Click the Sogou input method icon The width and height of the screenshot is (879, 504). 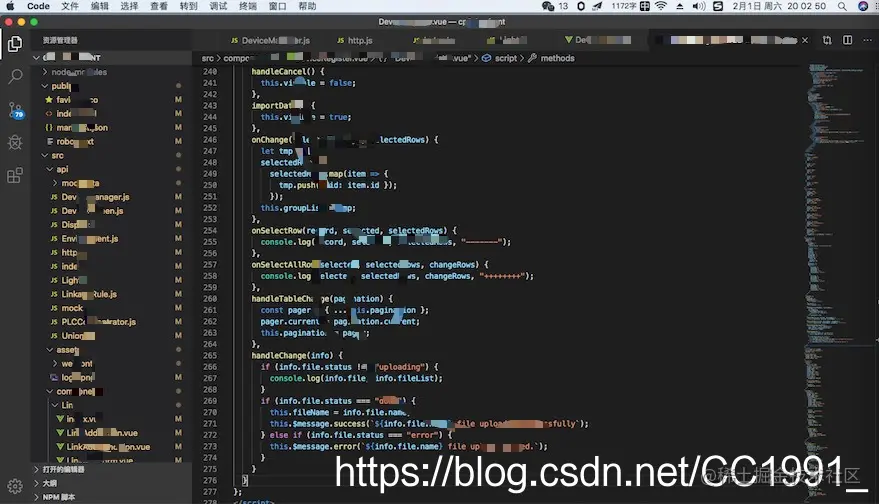[718, 6]
